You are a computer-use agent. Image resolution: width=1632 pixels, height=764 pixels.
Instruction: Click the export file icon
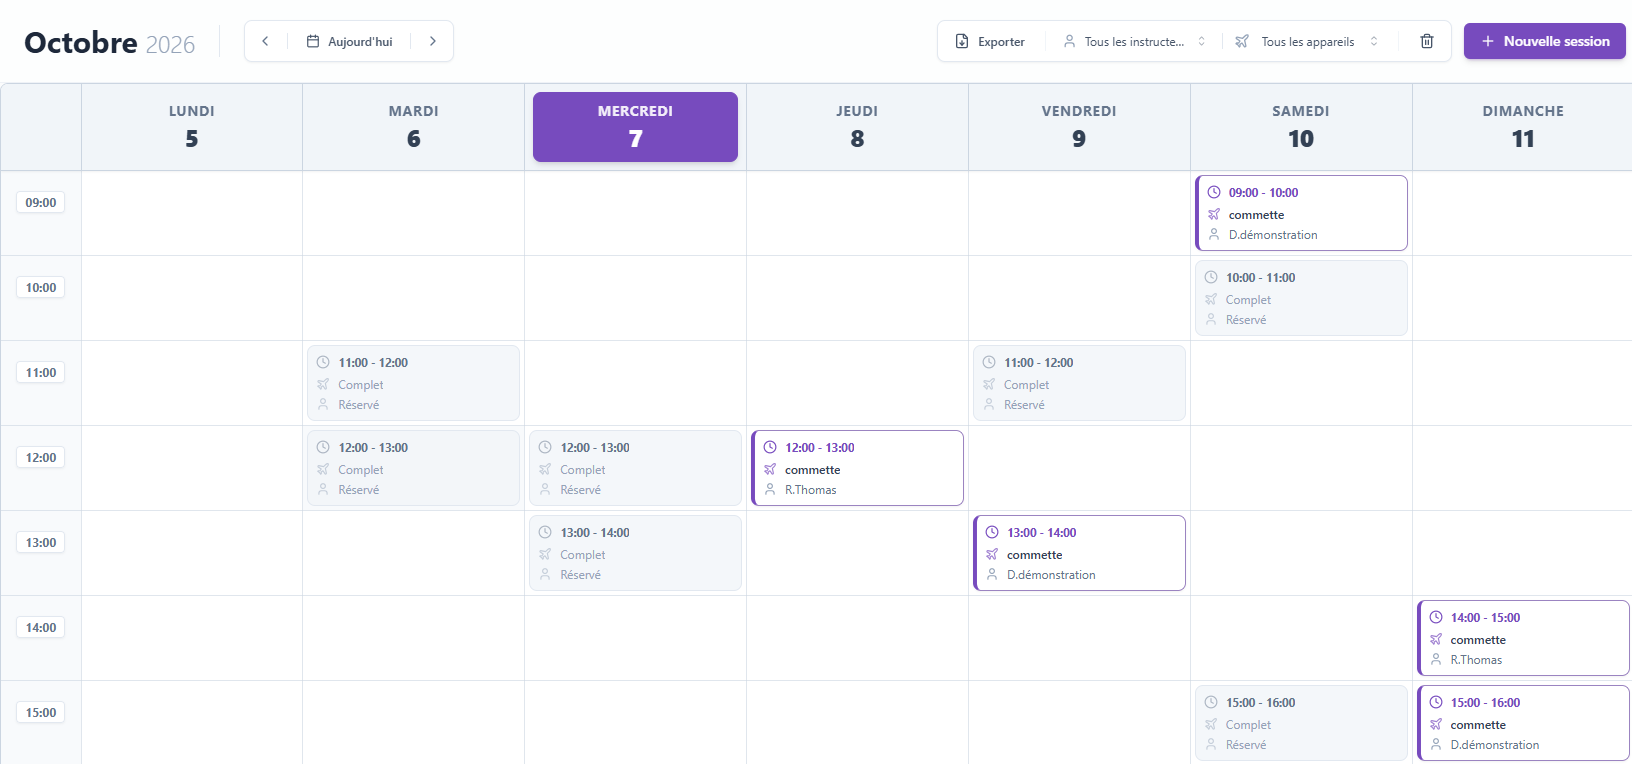point(962,41)
